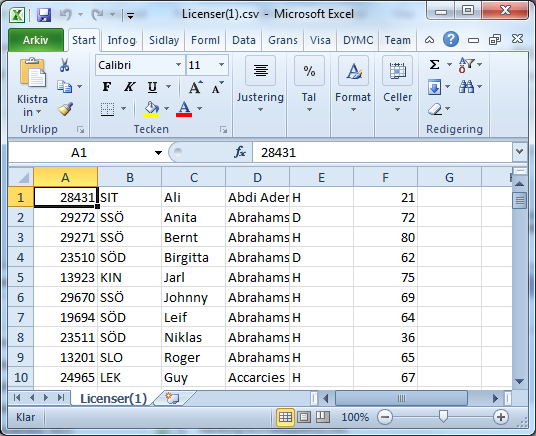536x436 pixels.
Task: Switch to Page Layout view button
Action: click(304, 417)
